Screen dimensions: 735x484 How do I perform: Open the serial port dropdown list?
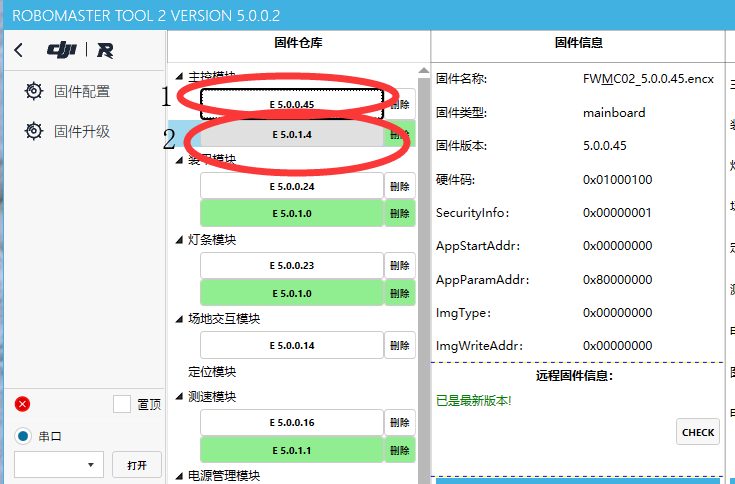(59, 465)
